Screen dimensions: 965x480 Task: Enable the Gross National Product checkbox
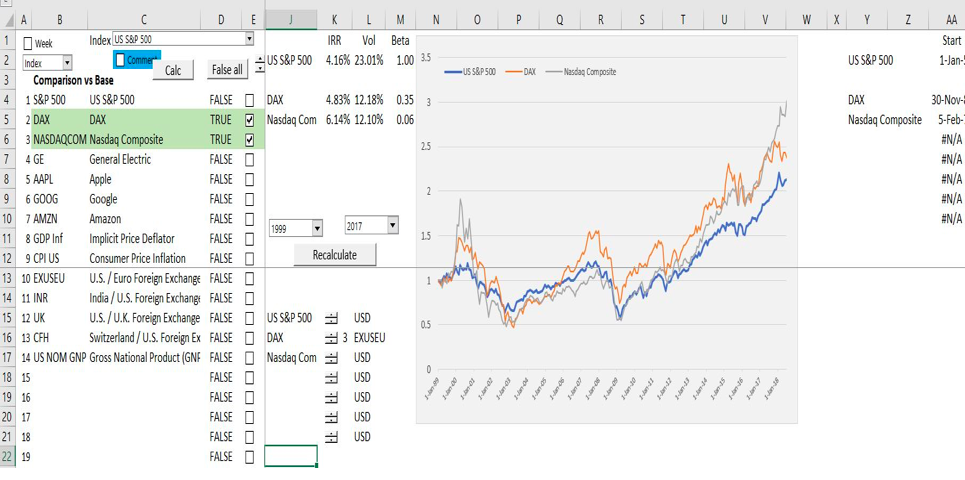(249, 358)
